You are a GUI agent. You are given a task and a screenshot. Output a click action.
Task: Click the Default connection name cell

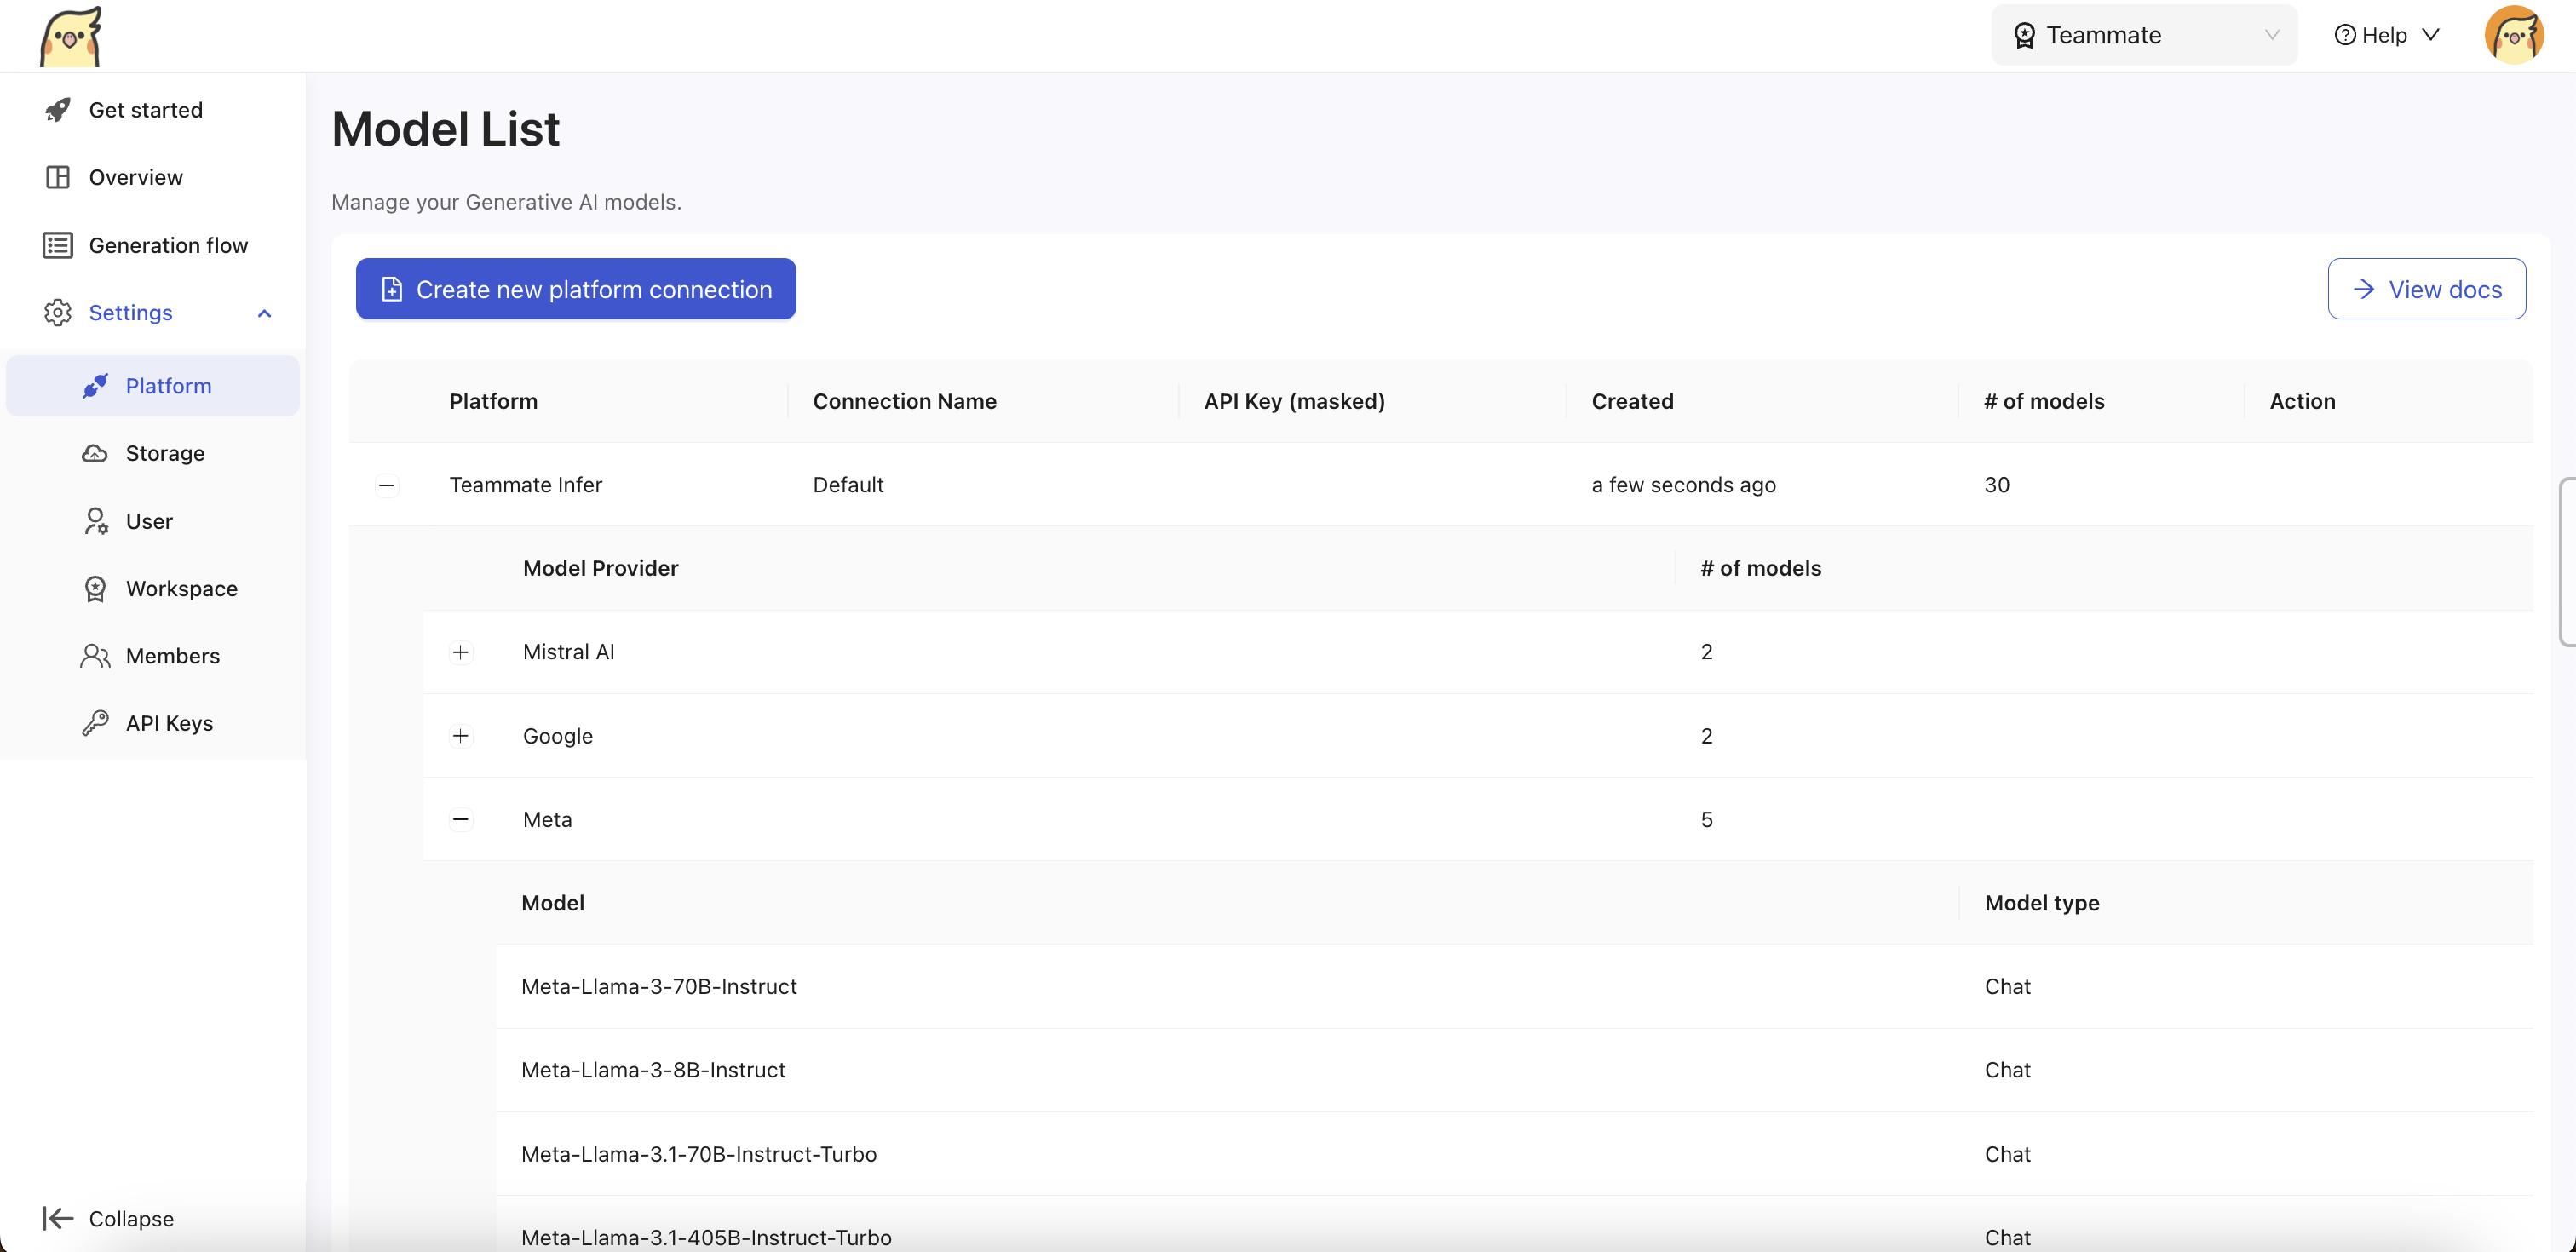848,485
